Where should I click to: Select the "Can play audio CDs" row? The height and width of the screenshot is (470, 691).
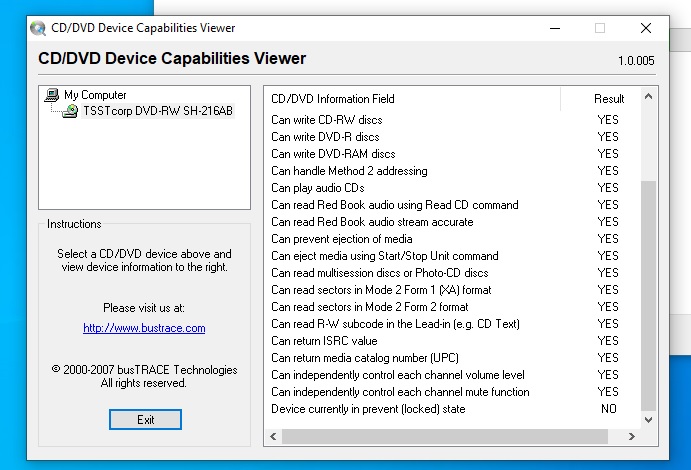pos(318,188)
